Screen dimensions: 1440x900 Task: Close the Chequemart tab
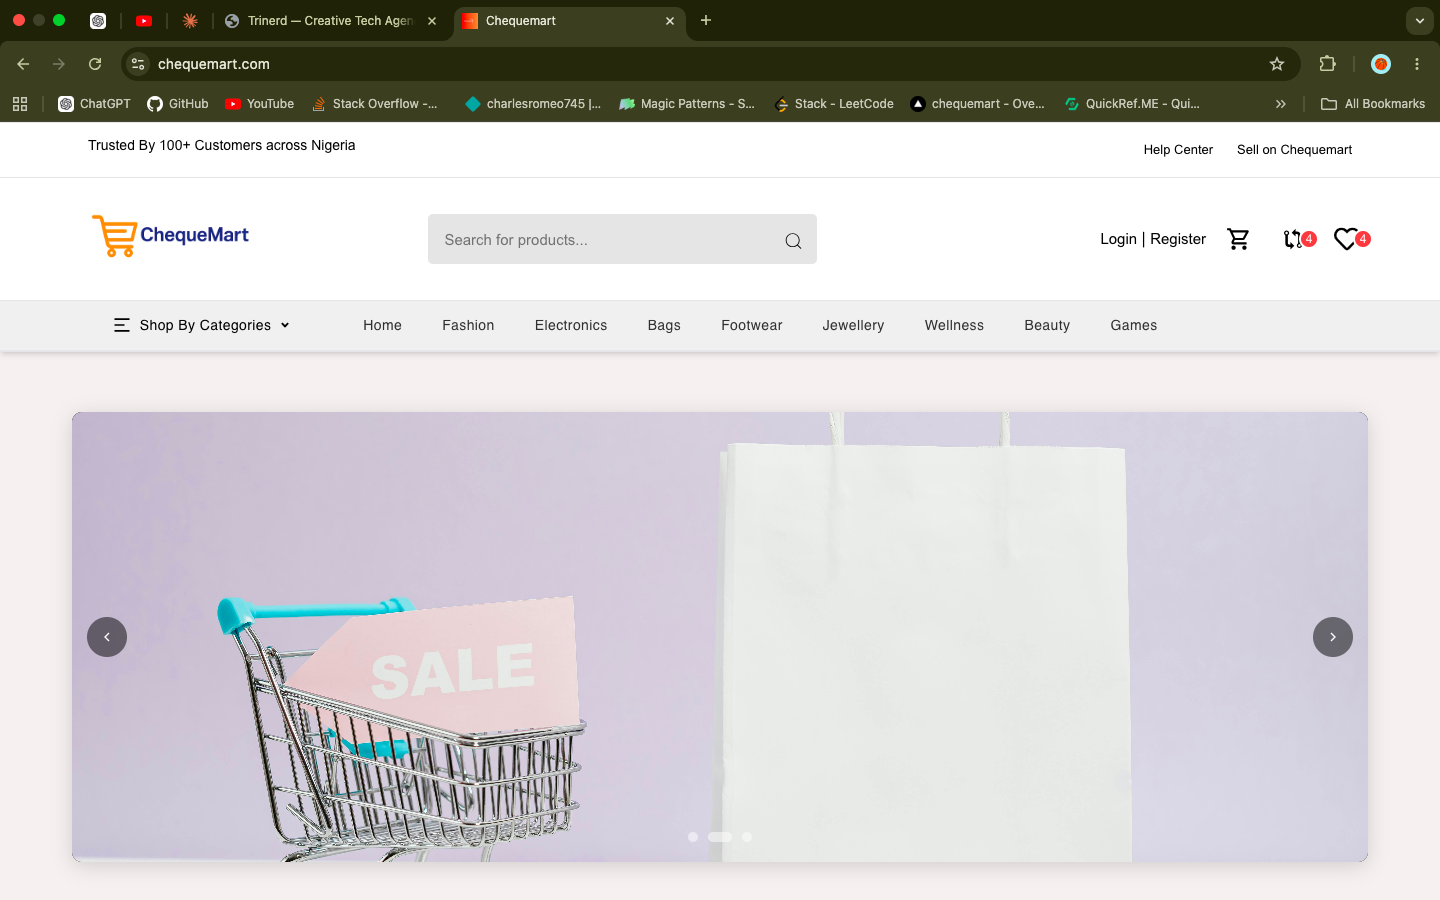tap(670, 21)
